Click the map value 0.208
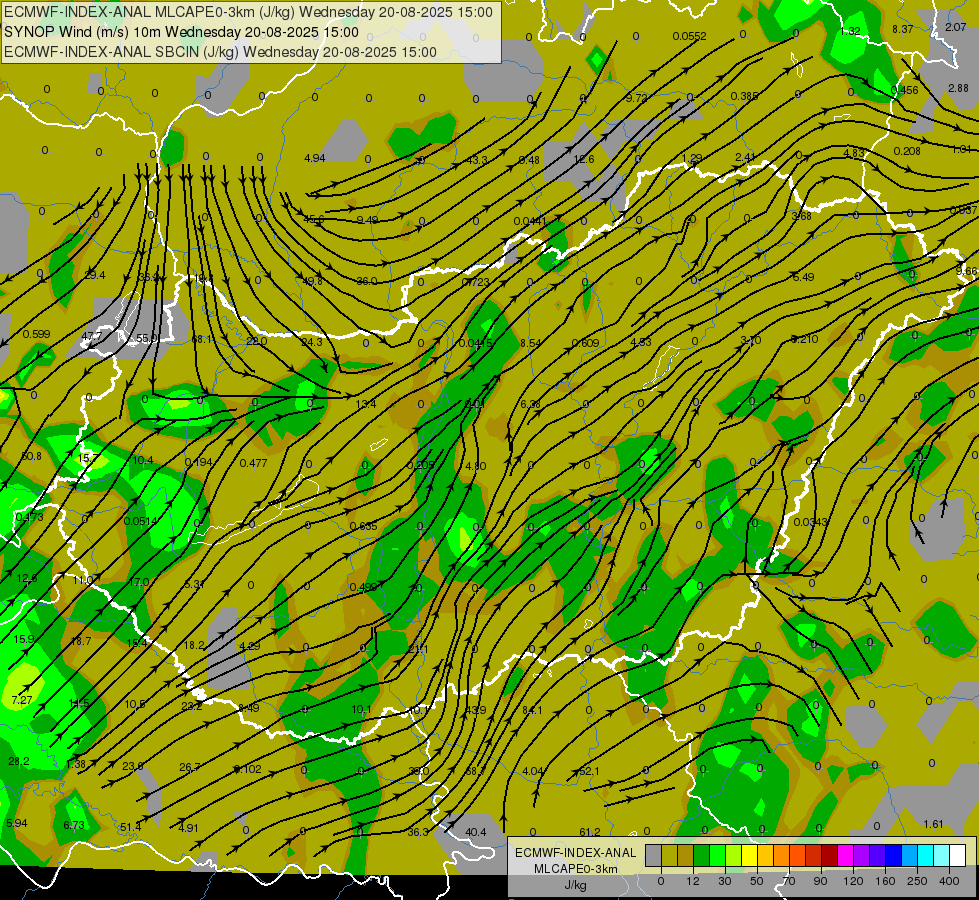979x900 pixels. [907, 151]
